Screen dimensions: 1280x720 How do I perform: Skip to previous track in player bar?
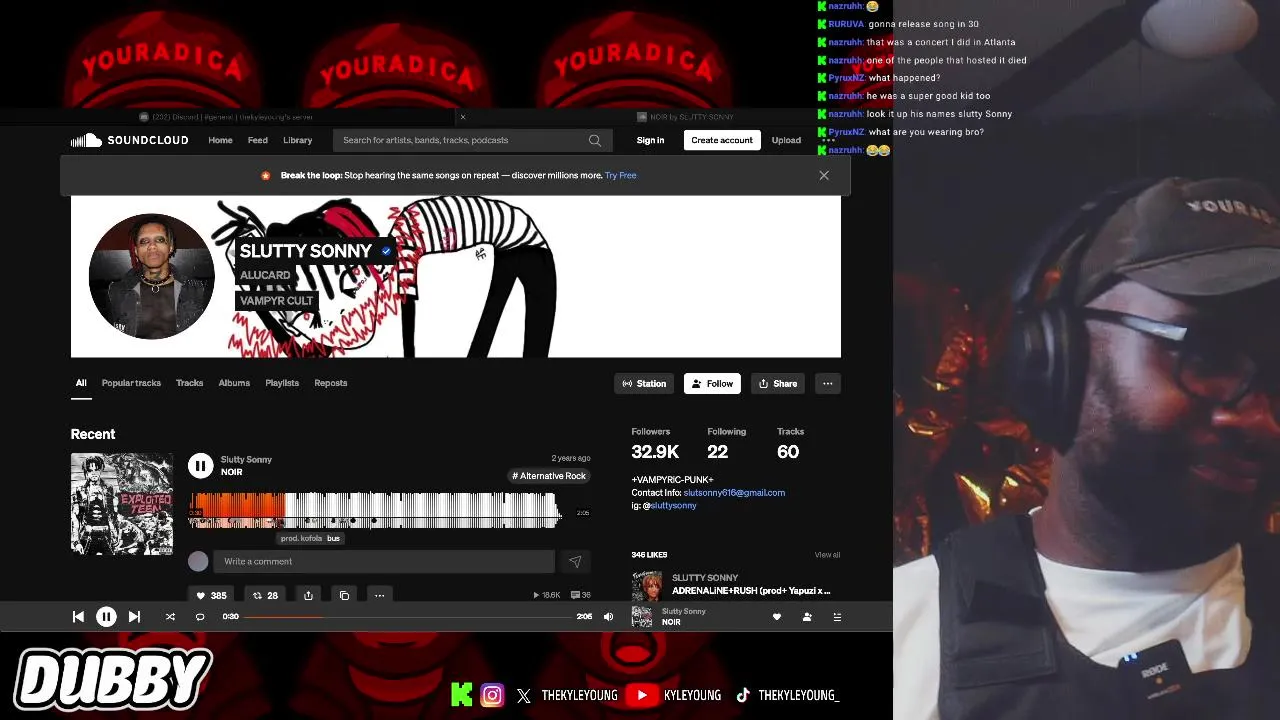click(x=78, y=617)
